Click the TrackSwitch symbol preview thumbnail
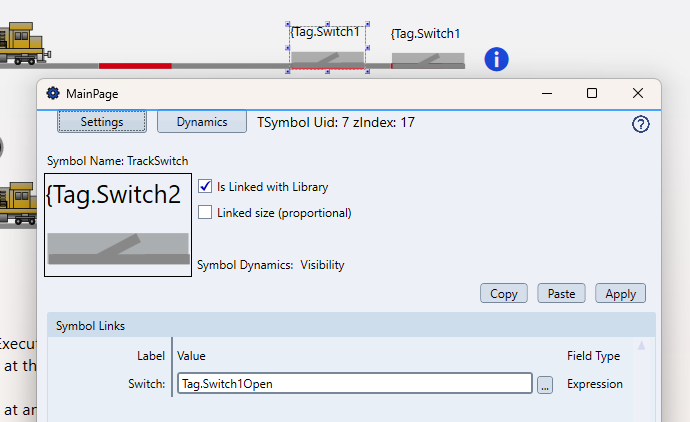 tap(118, 225)
